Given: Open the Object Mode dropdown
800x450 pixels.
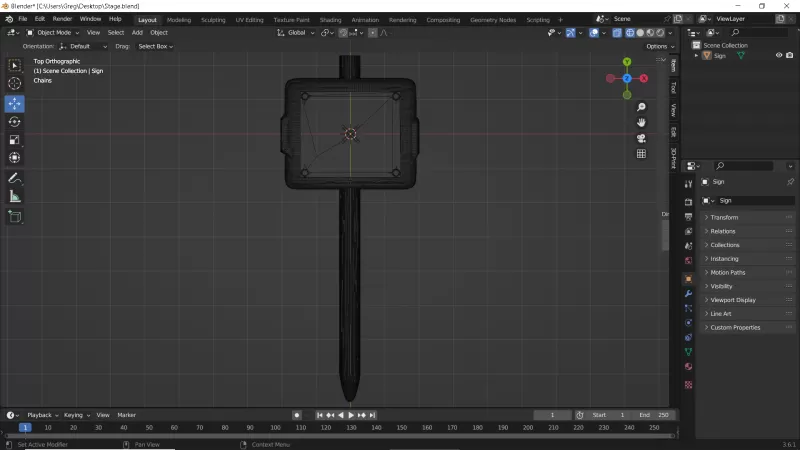Looking at the screenshot, I should [x=54, y=33].
